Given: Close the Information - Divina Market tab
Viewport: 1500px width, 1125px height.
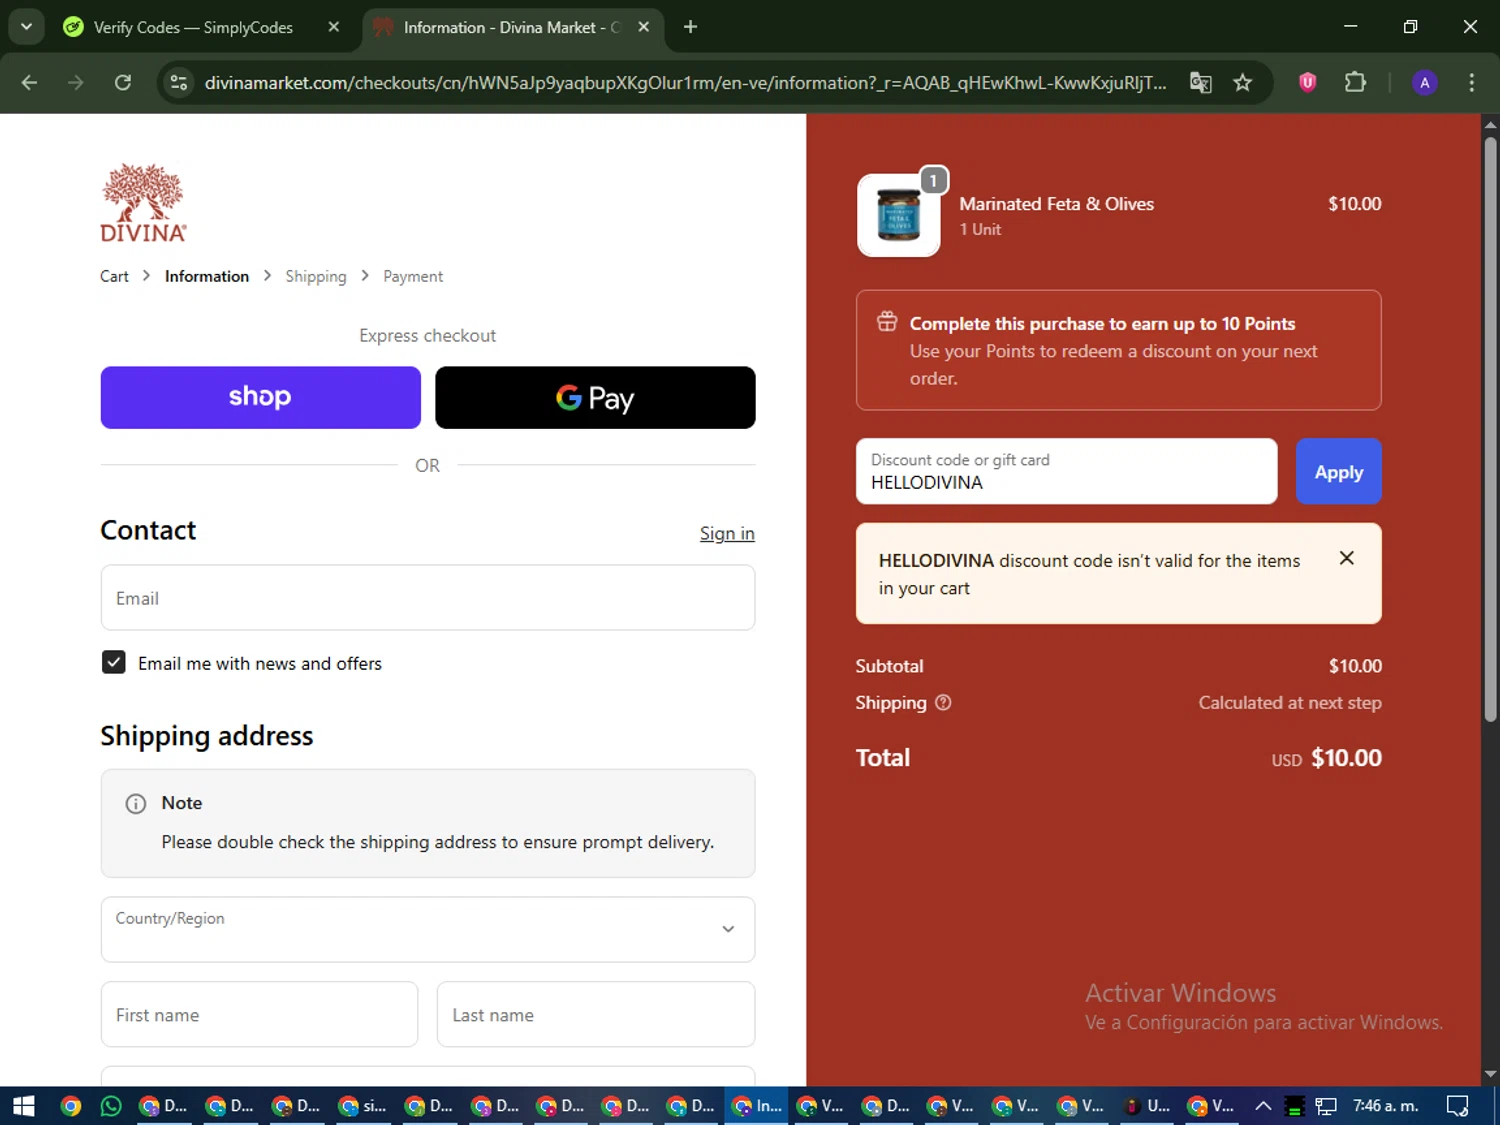Looking at the screenshot, I should (644, 27).
